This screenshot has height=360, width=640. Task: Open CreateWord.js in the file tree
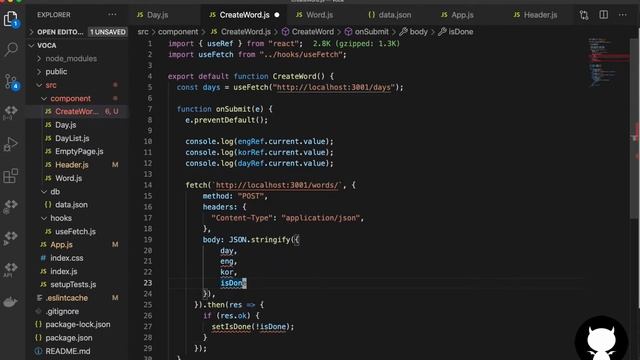tap(77, 111)
